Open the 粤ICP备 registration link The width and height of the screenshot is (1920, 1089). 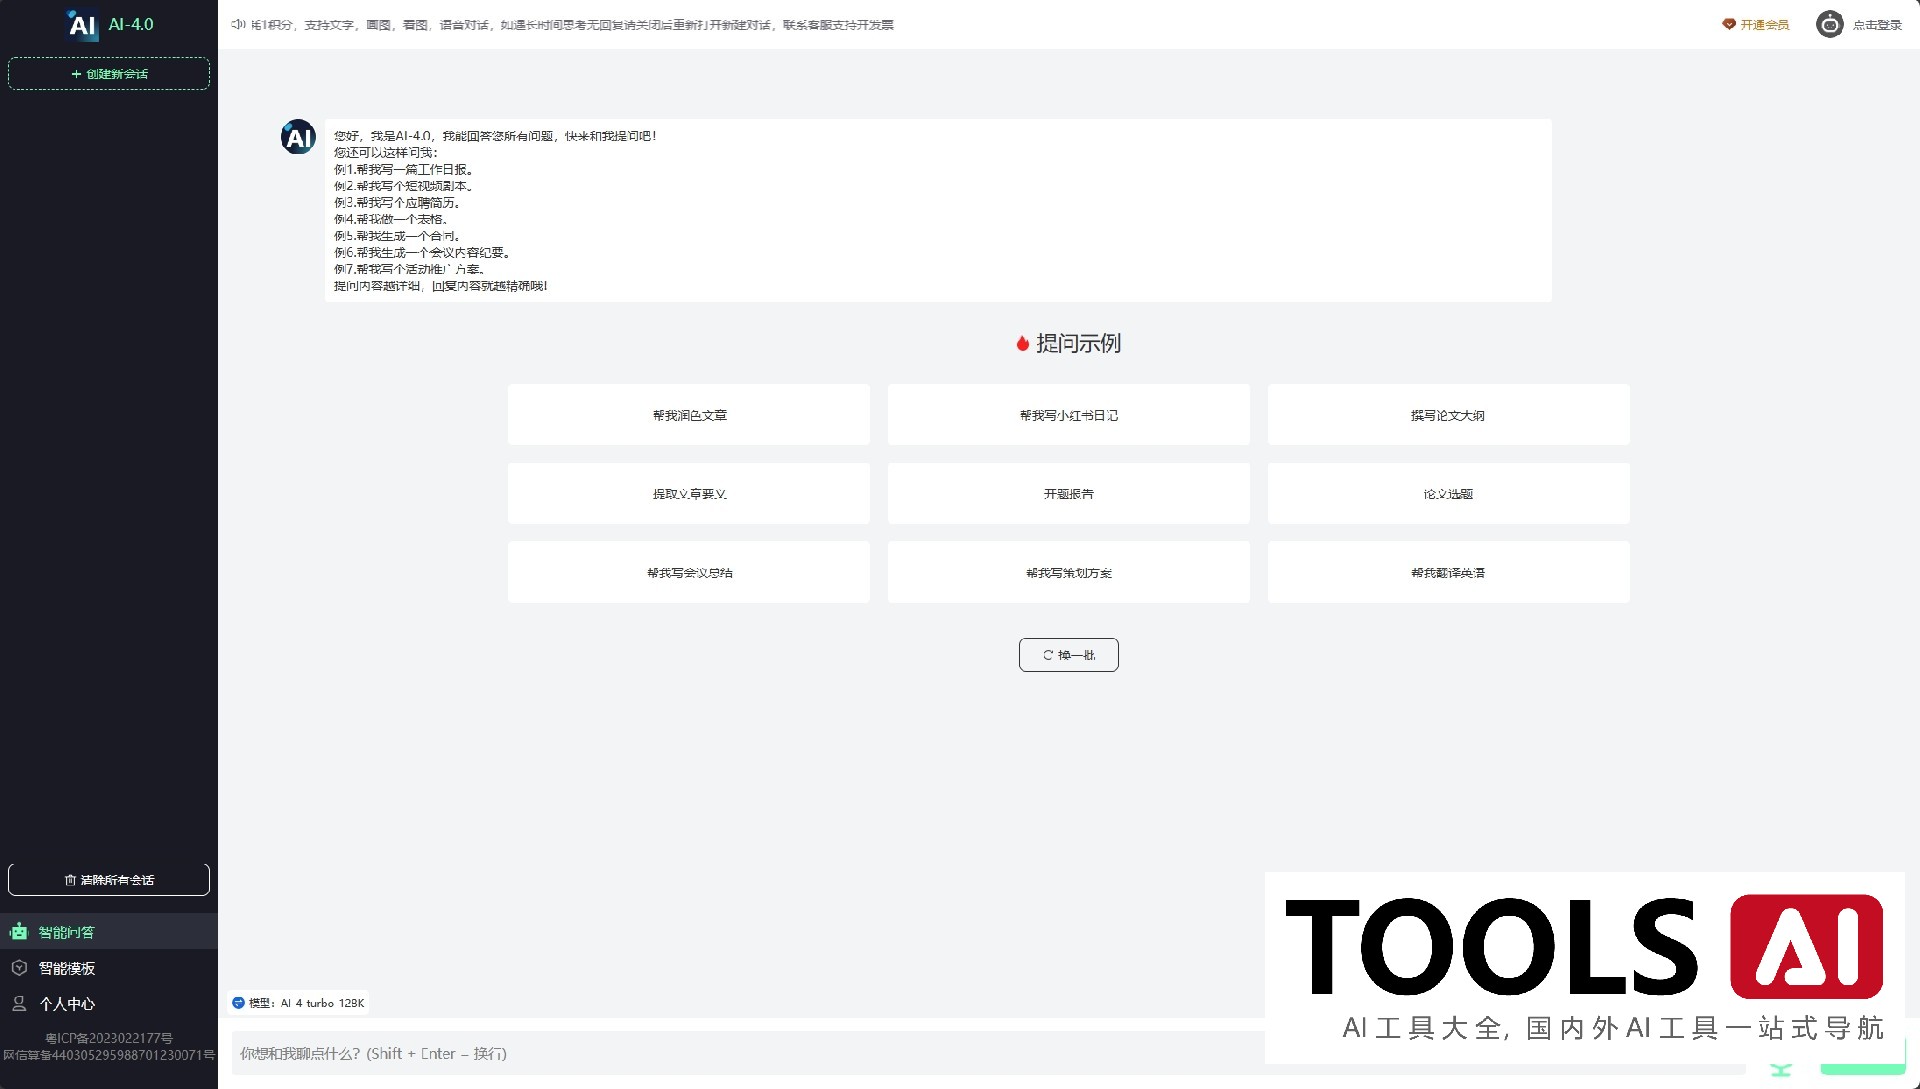coord(109,1038)
